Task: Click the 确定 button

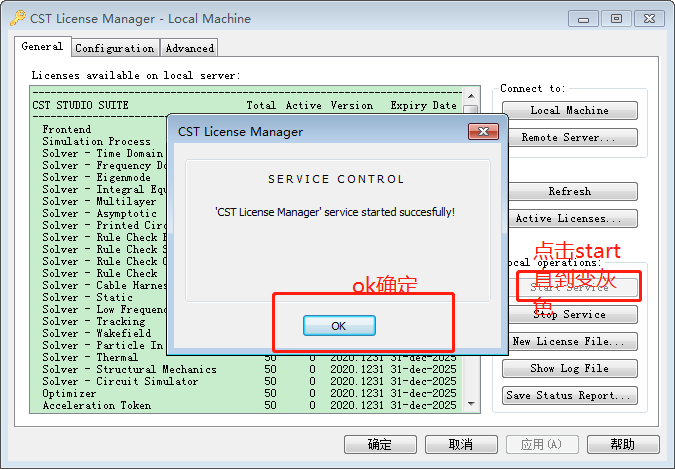Action: [380, 444]
